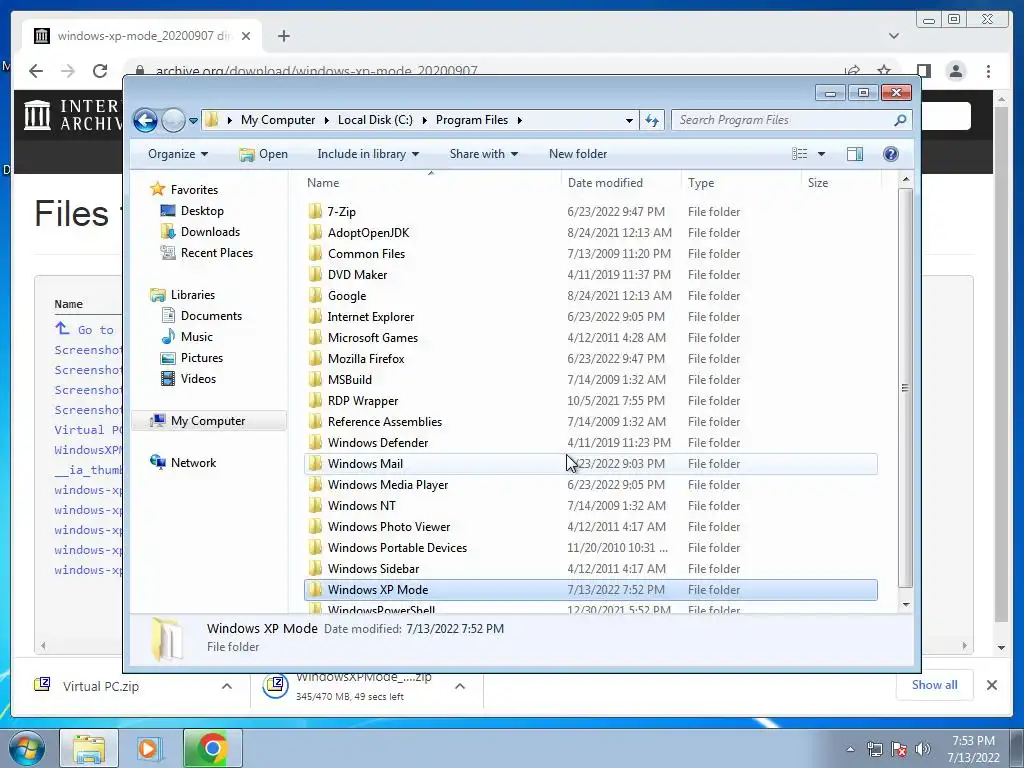This screenshot has height=768, width=1024.
Task: Open WindowsXPMode zip download options chevron
Action: (460, 686)
